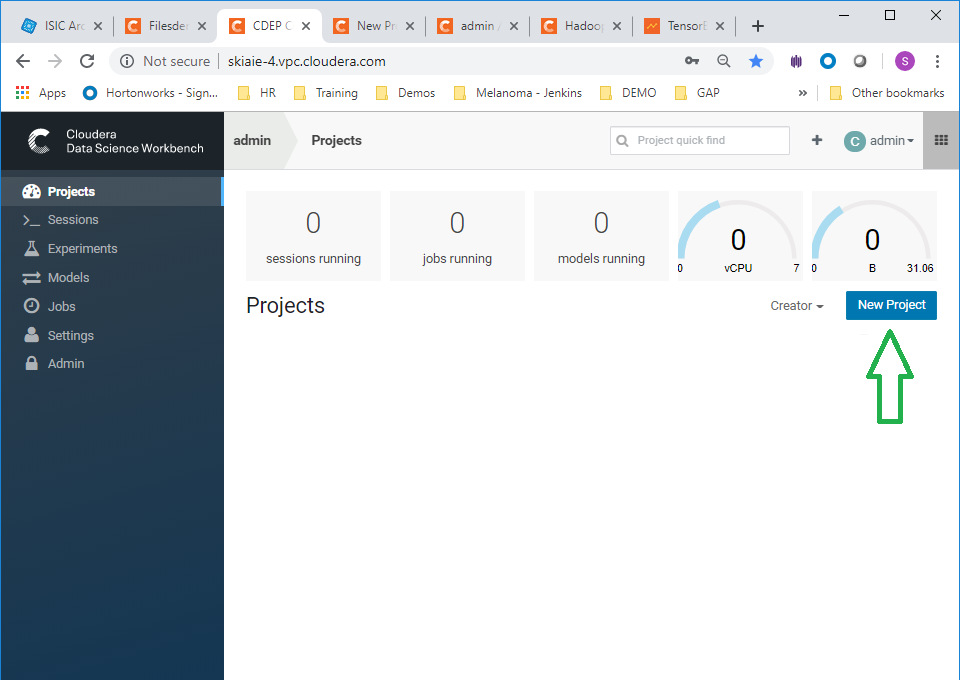960x680 pixels.
Task: Click the Cloudera Data Science Workbench logo
Action: (x=115, y=141)
